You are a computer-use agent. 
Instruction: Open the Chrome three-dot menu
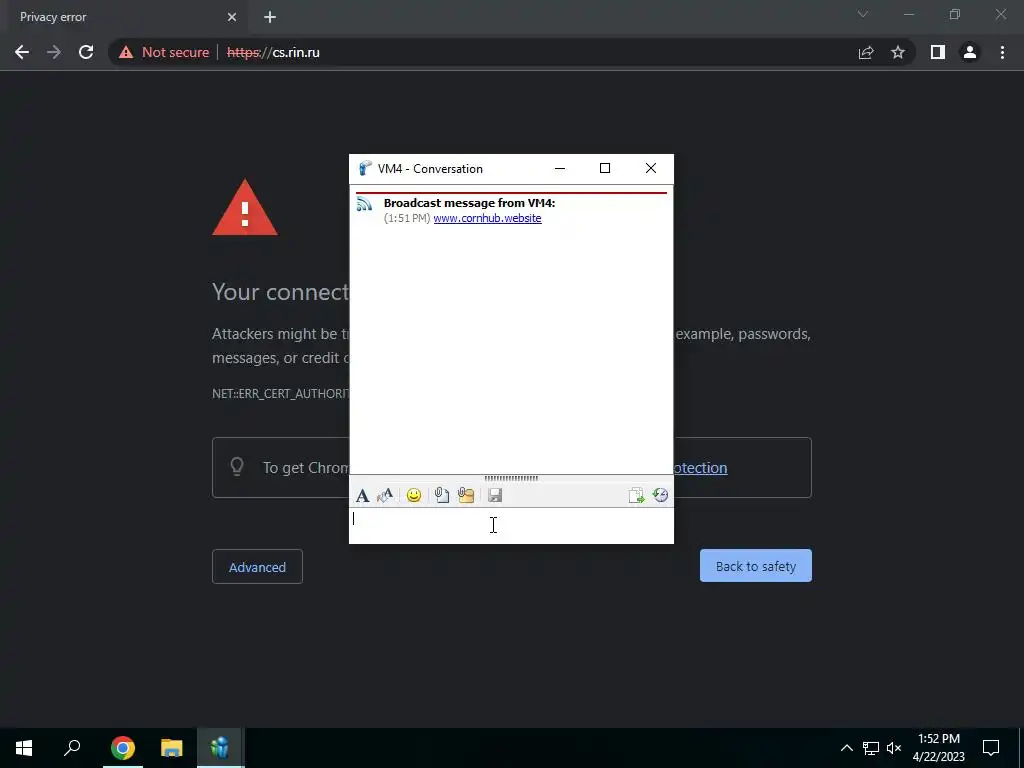pos(1002,52)
